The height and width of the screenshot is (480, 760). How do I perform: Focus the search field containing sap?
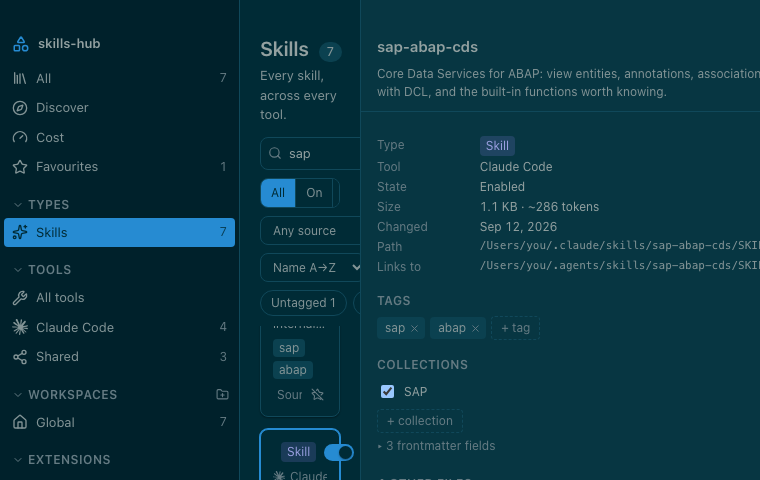310,154
